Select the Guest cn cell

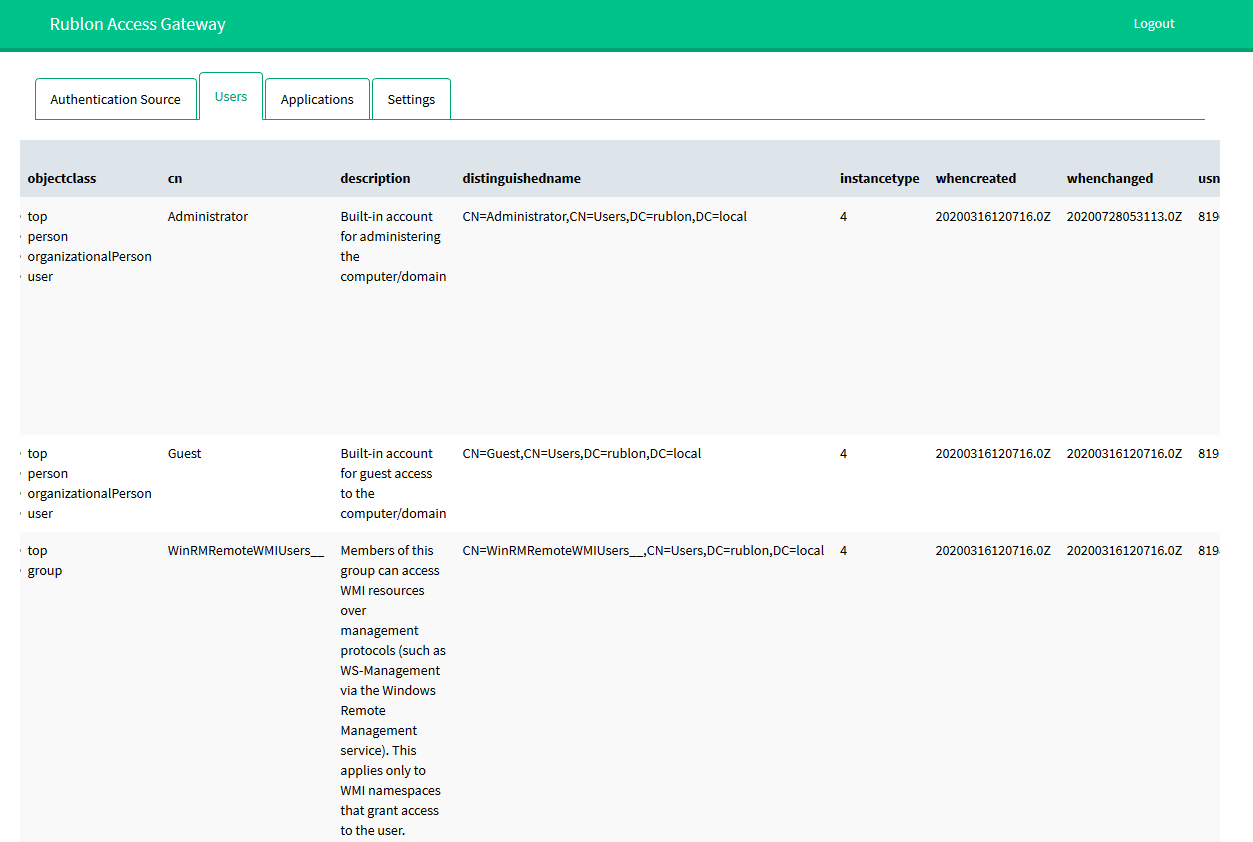185,454
